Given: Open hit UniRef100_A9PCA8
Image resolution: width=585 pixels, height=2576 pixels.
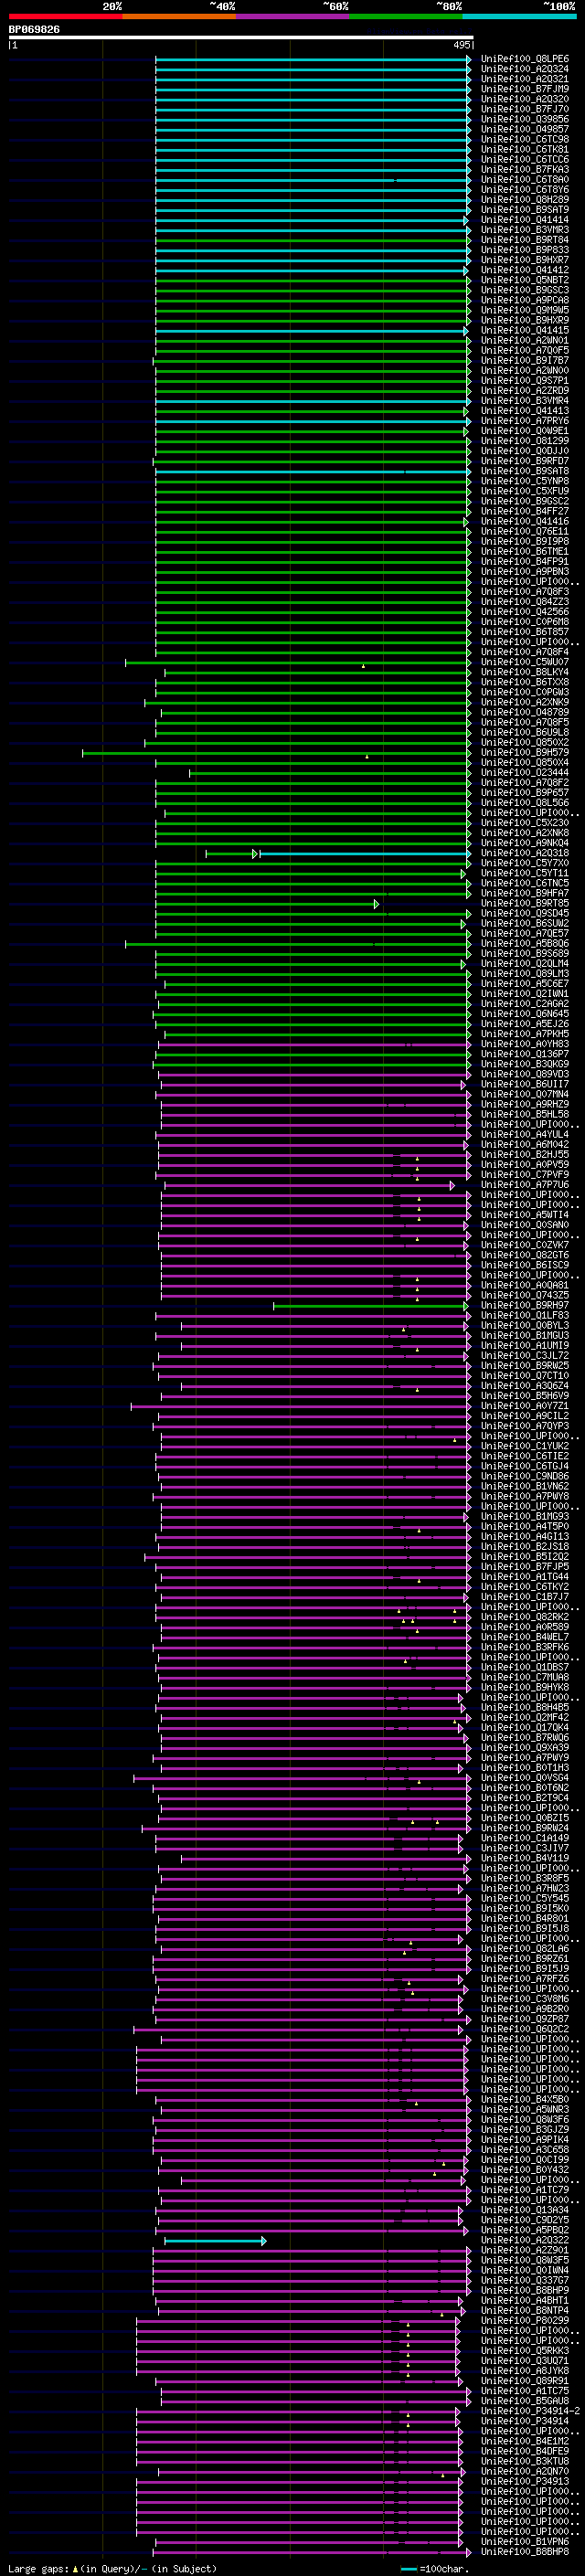Looking at the screenshot, I should coord(525,300).
